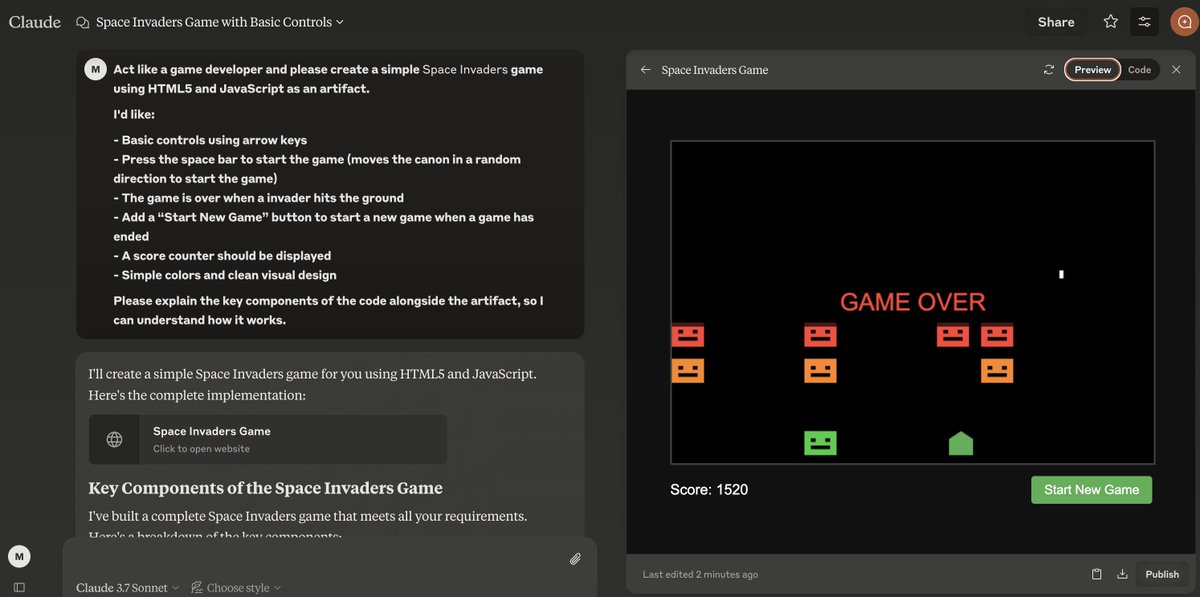The image size is (1200, 597).
Task: Click the green cannon ship
Action: click(x=961, y=443)
